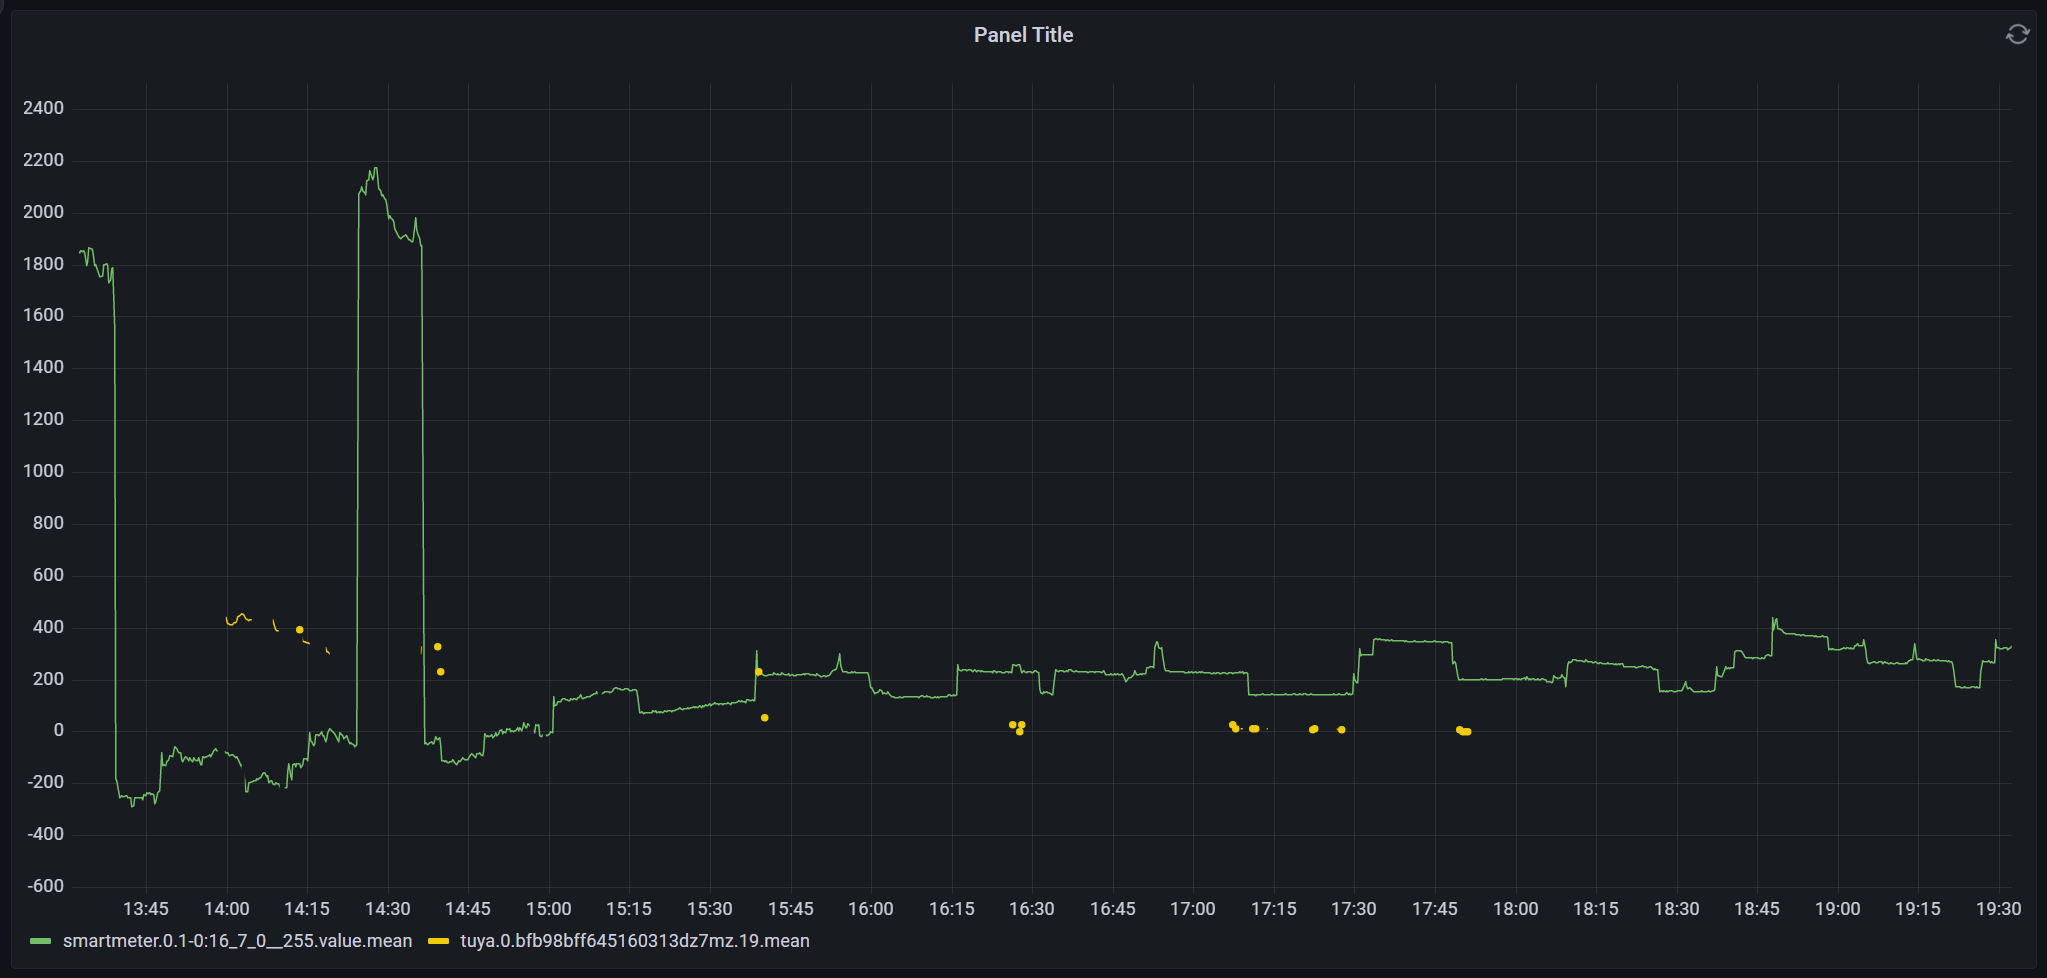Click the 15:00 time axis label

tap(549, 909)
